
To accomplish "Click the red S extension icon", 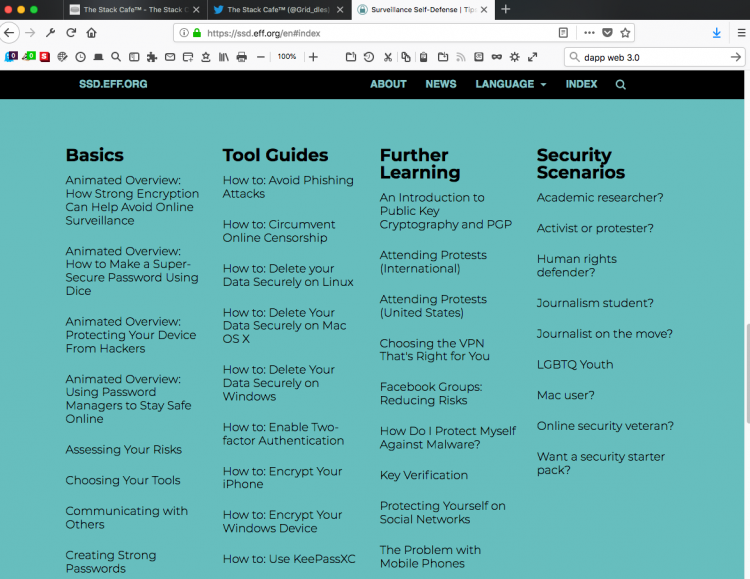I will (x=45, y=57).
